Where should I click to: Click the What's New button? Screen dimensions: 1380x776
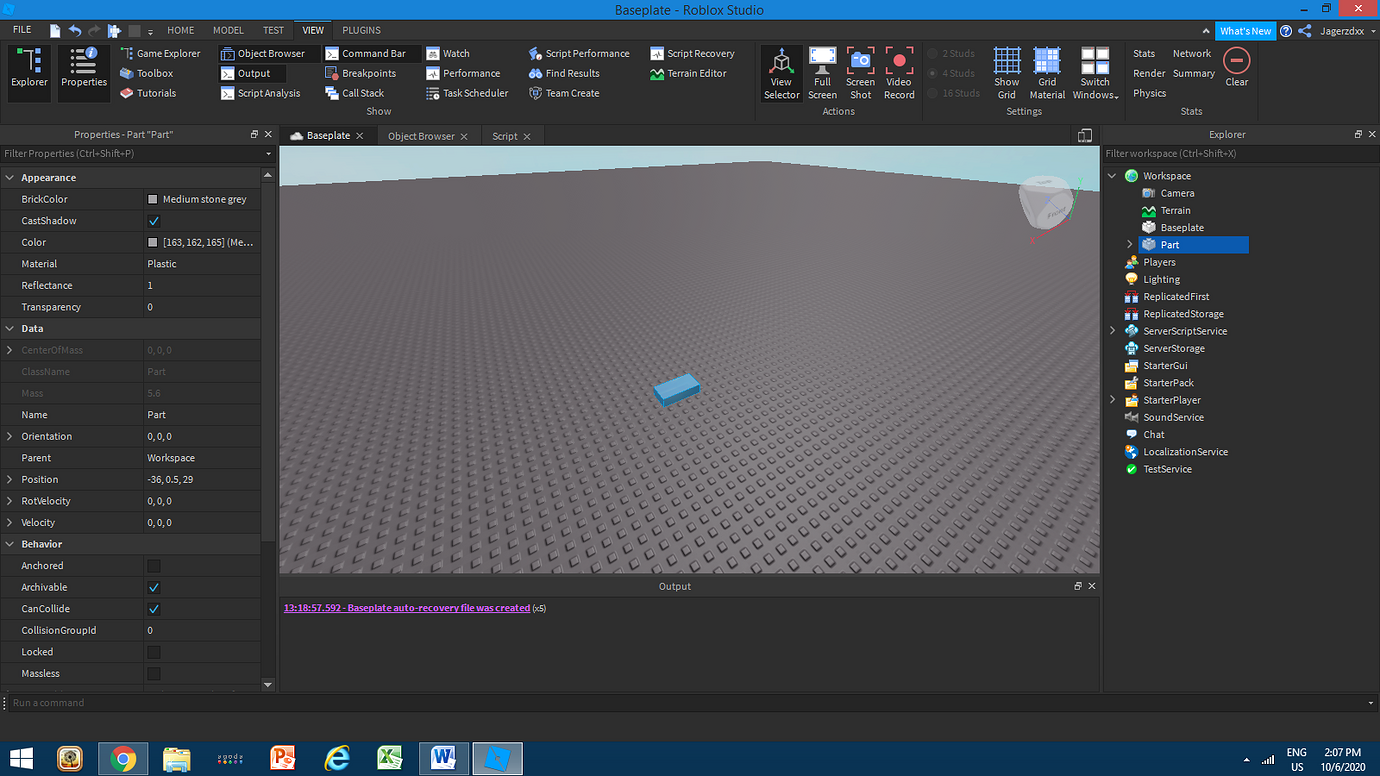1245,31
